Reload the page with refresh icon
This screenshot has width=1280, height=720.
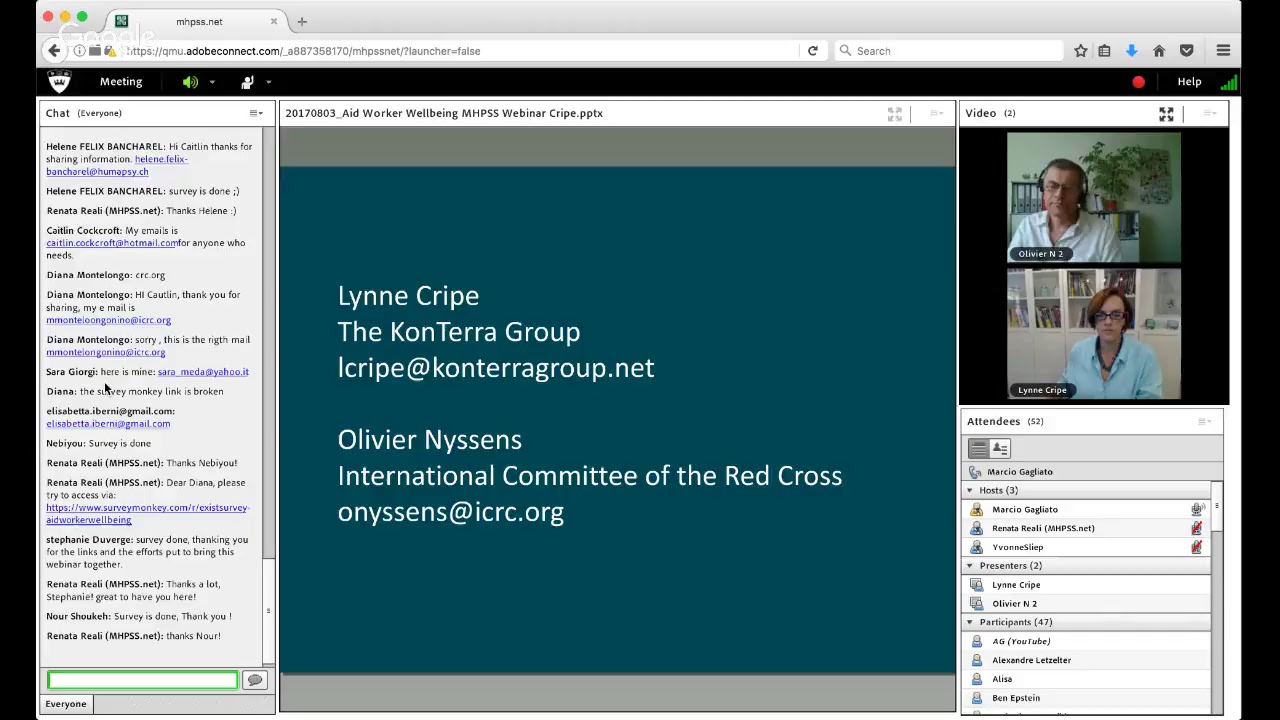pos(812,51)
